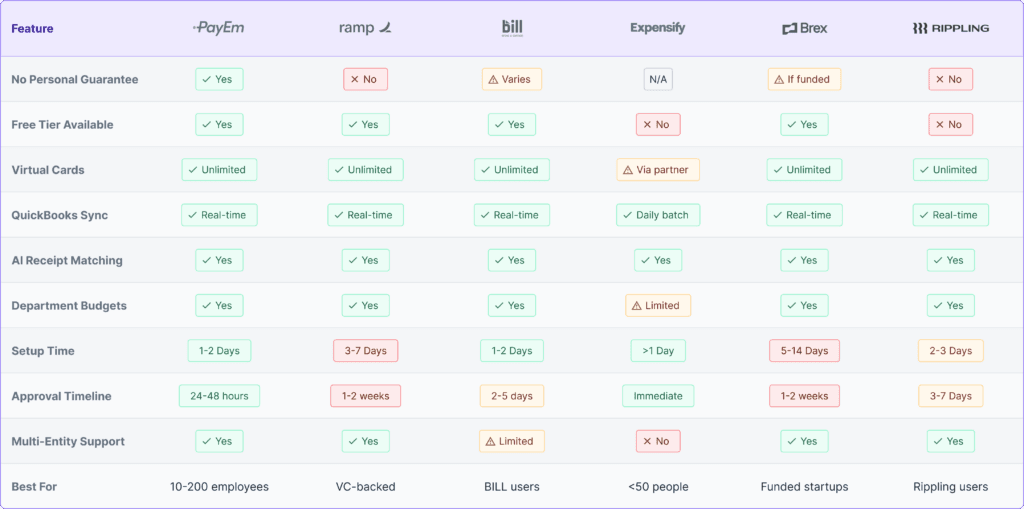Select the Feature column header
This screenshot has height=509, width=1024.
pyautogui.click(x=32, y=29)
